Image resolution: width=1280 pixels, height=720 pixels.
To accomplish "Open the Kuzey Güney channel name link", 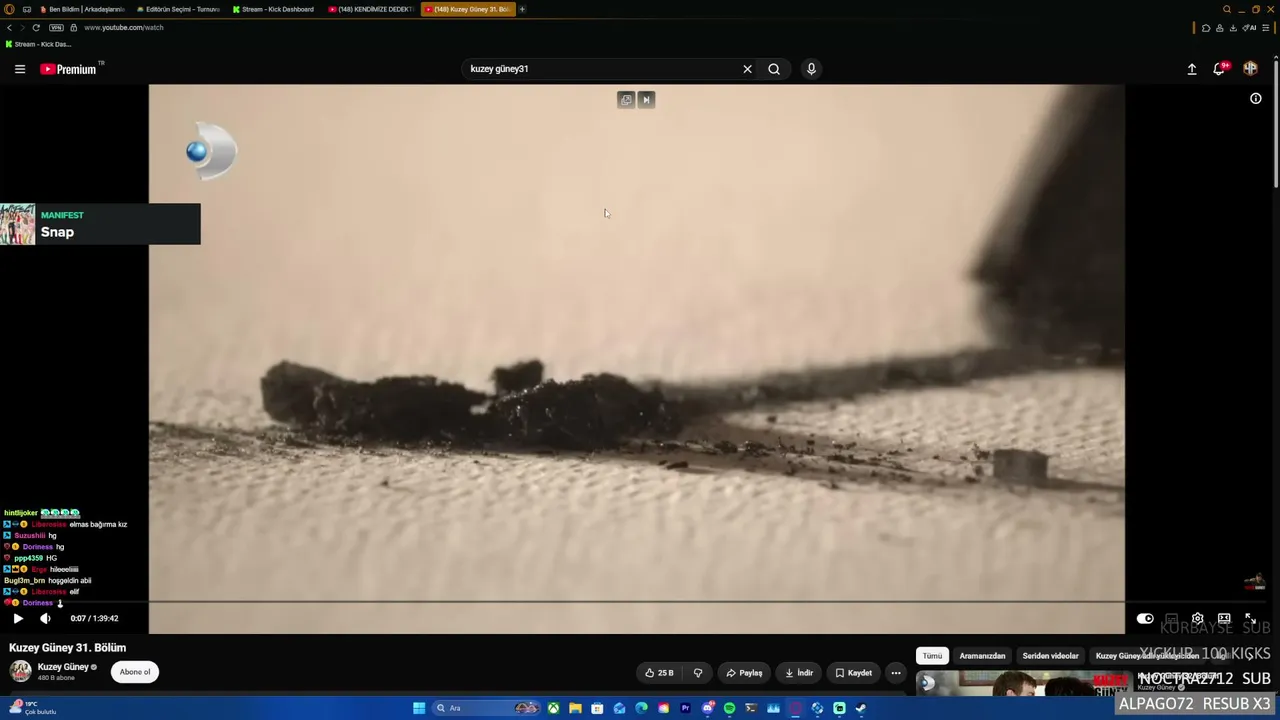I will pyautogui.click(x=63, y=667).
